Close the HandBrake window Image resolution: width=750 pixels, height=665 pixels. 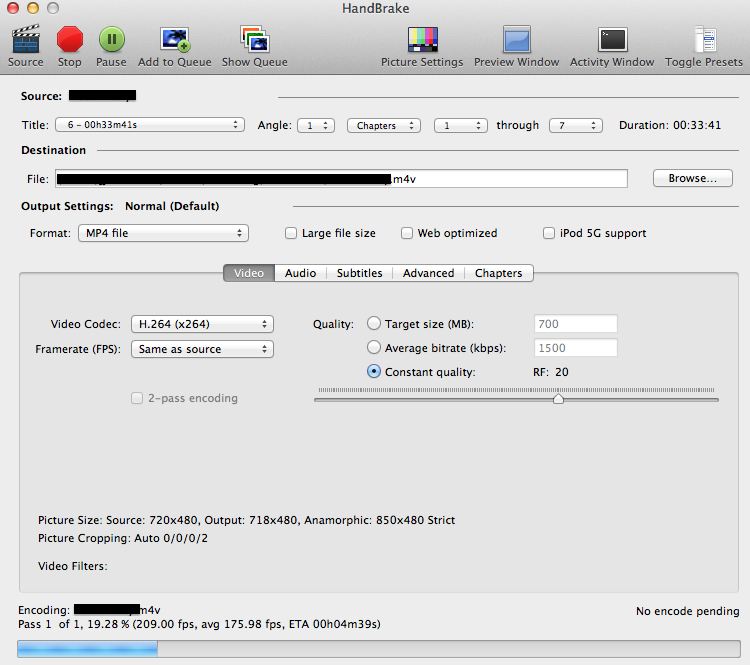point(13,8)
